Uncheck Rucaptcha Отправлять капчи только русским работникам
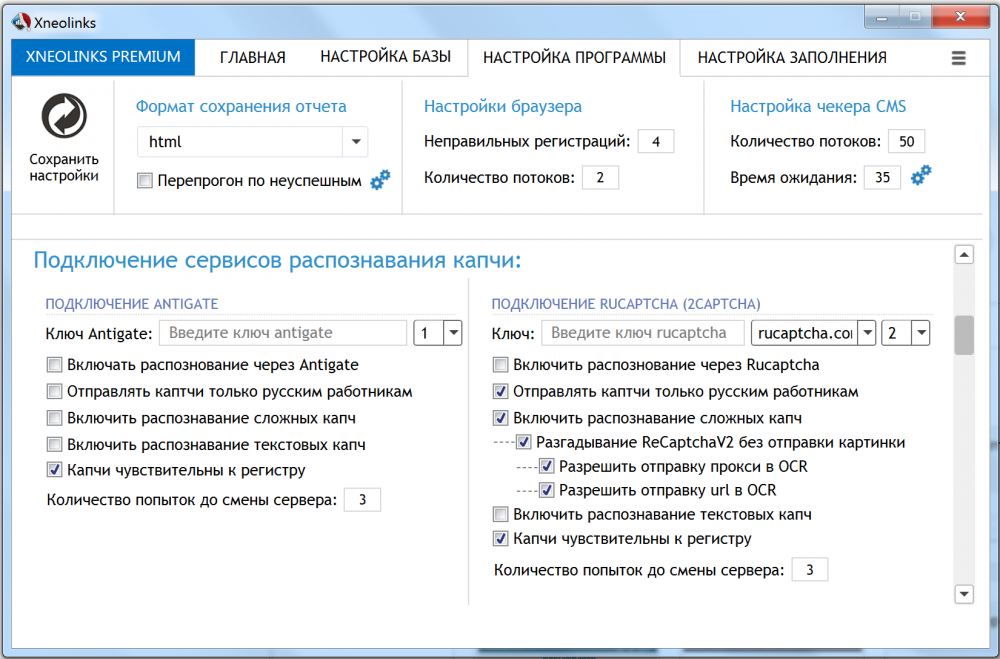 point(501,391)
